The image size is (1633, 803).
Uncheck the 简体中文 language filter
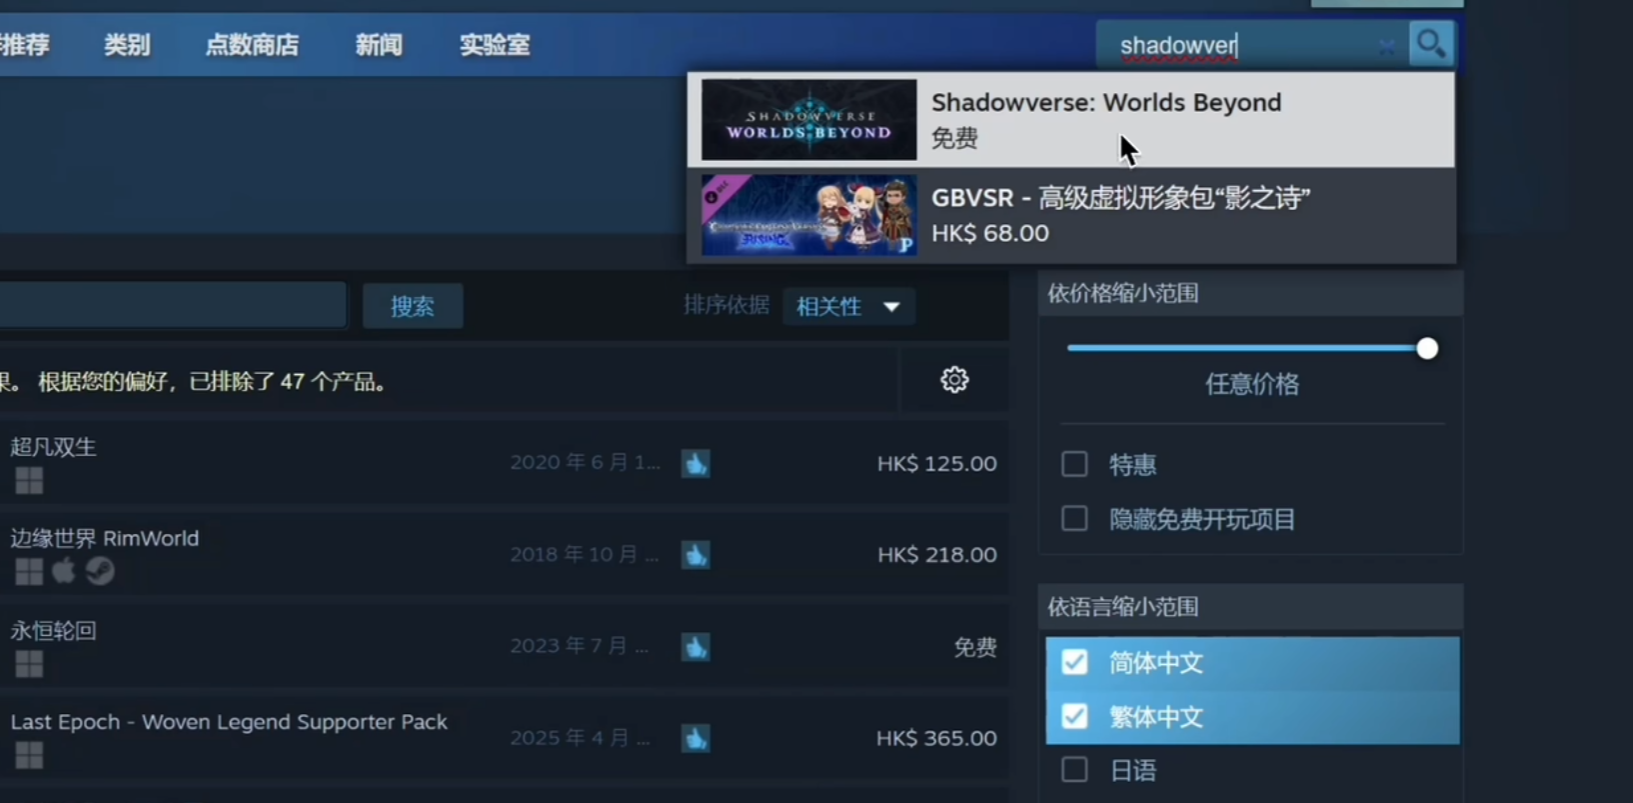point(1074,662)
